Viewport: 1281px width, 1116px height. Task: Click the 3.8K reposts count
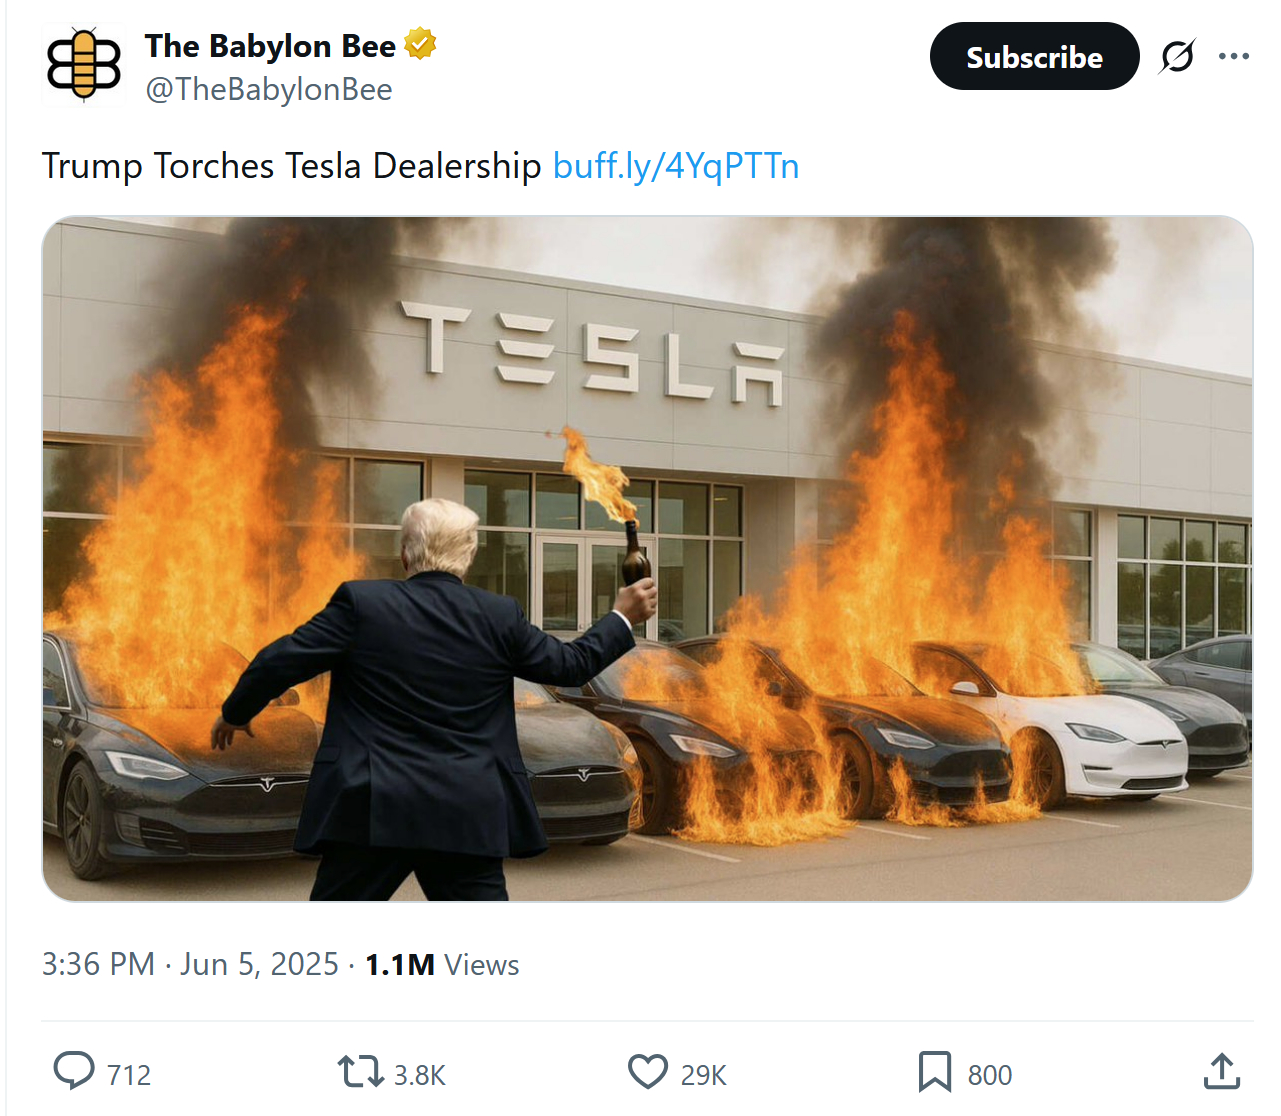point(420,1075)
